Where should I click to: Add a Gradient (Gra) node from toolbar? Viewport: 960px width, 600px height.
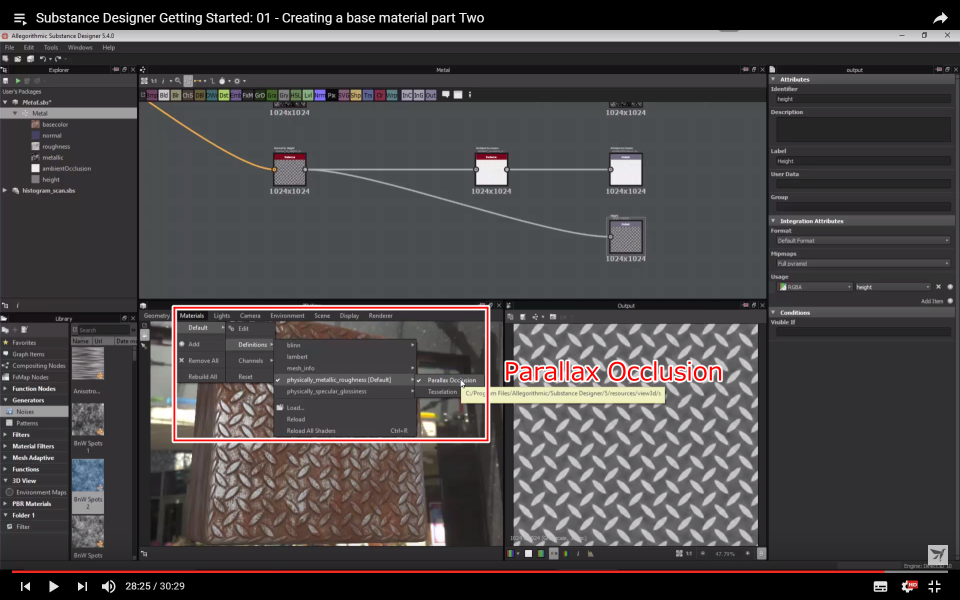click(x=272, y=96)
